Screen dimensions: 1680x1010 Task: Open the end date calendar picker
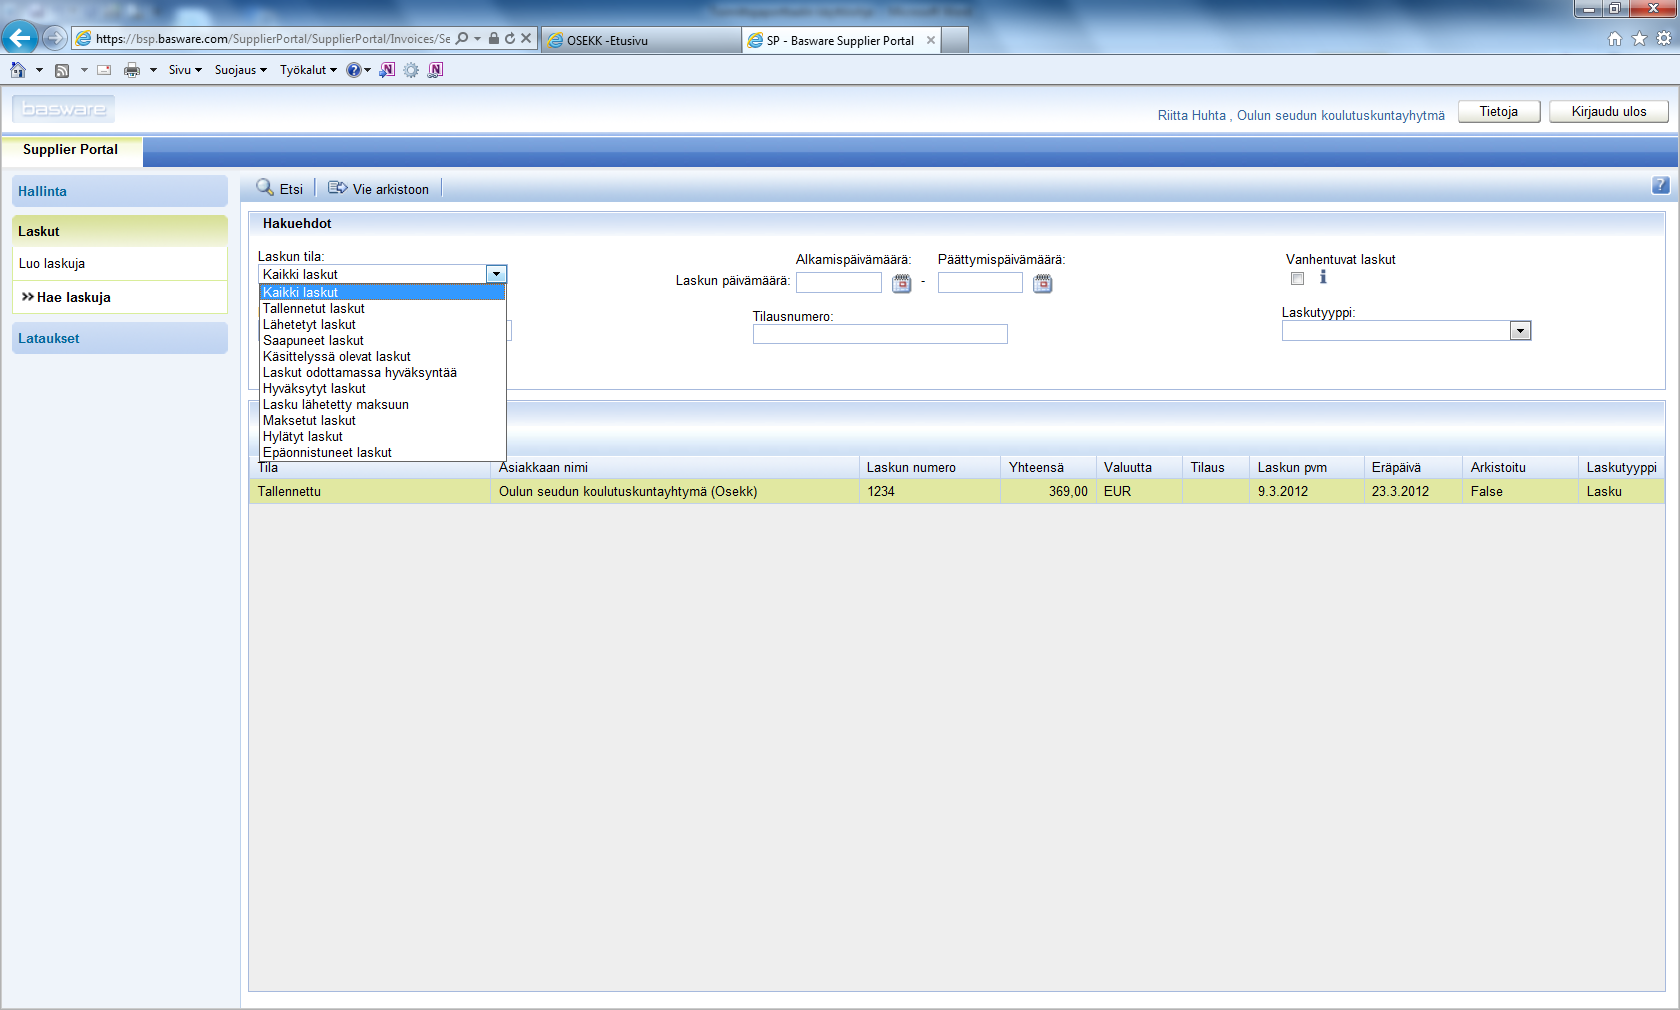1042,283
